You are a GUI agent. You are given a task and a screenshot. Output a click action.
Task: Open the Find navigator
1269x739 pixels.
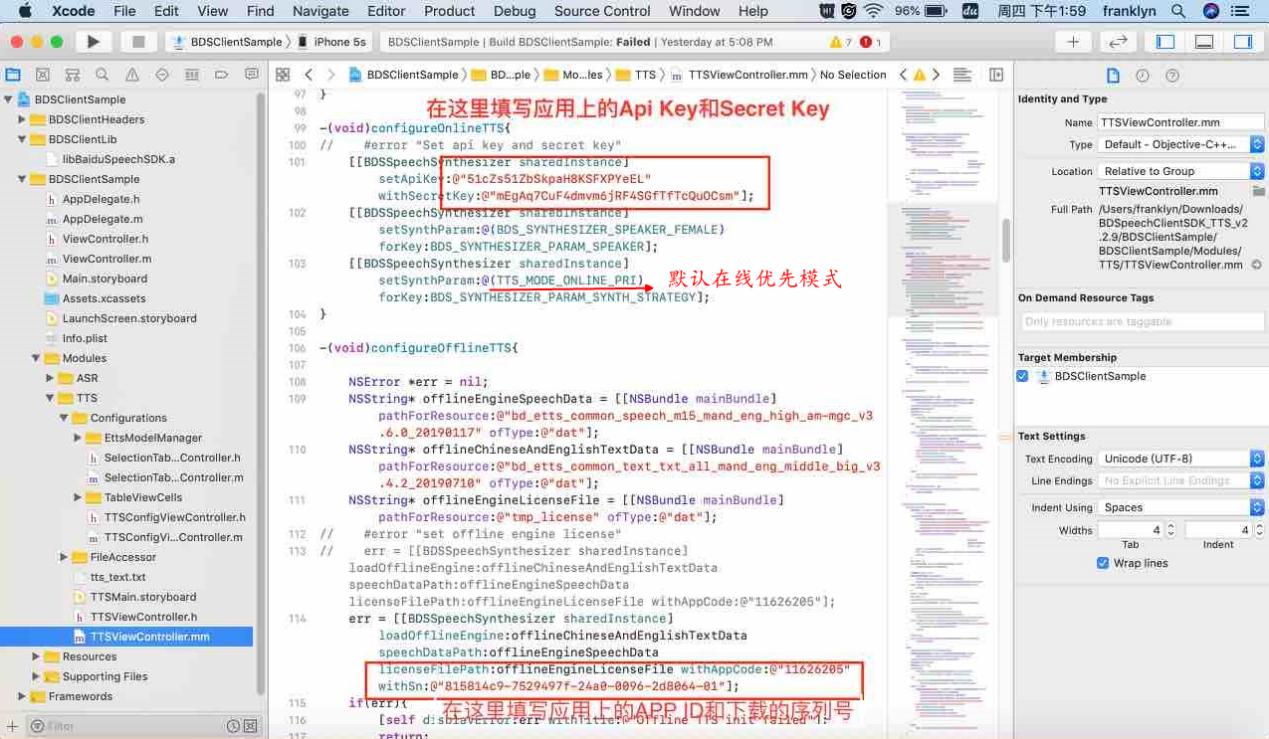click(102, 75)
